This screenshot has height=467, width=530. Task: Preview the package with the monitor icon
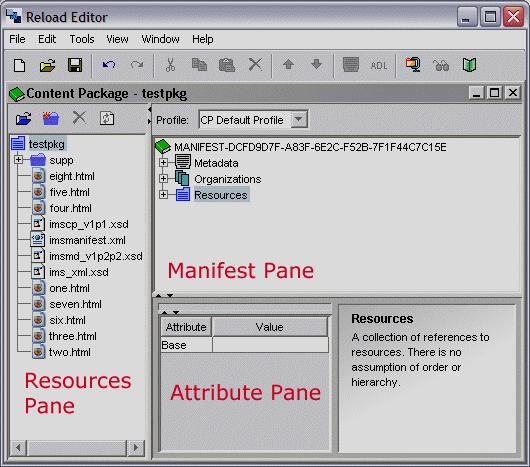[413, 65]
